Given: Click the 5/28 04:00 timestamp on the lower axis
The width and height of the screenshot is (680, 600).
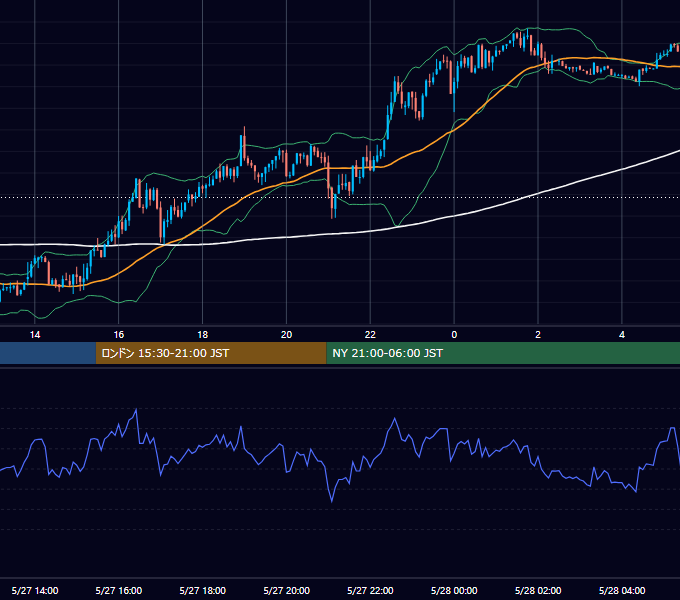Looking at the screenshot, I should (x=622, y=590).
